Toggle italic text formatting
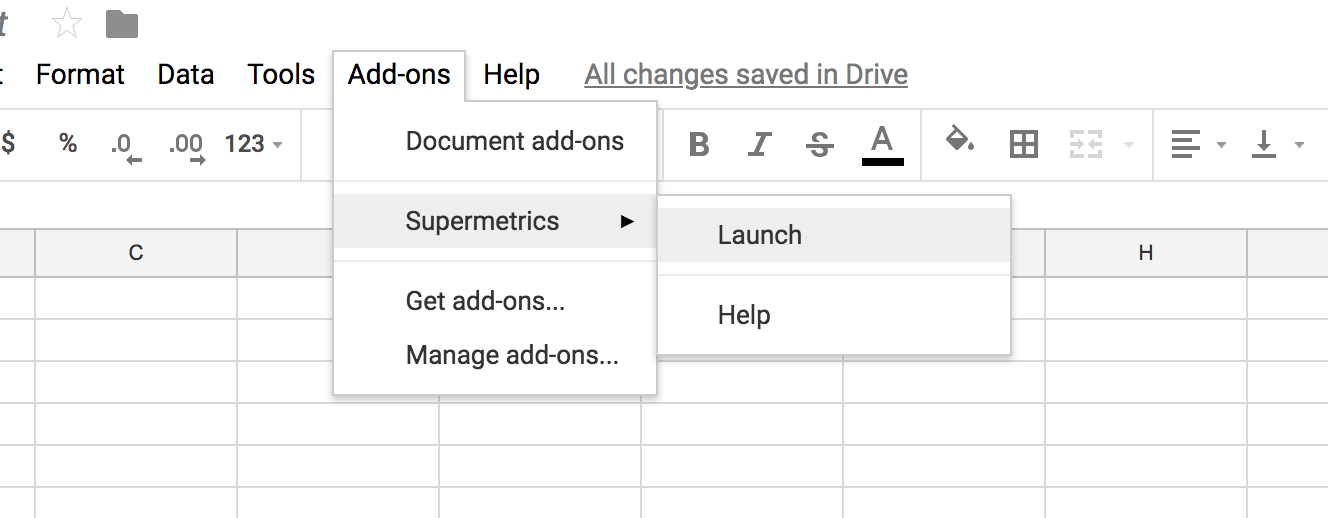The height and width of the screenshot is (518, 1328). (759, 145)
